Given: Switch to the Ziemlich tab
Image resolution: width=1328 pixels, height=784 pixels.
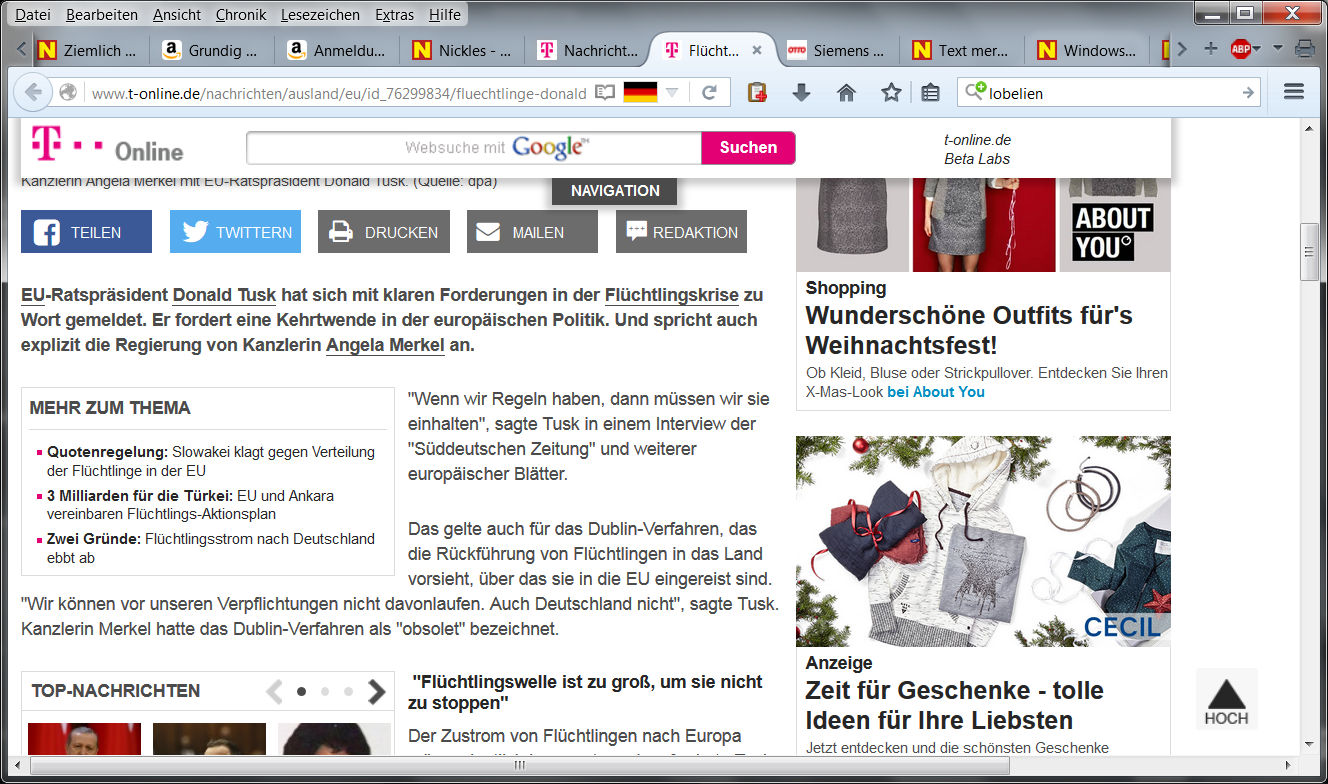Looking at the screenshot, I should (x=85, y=50).
